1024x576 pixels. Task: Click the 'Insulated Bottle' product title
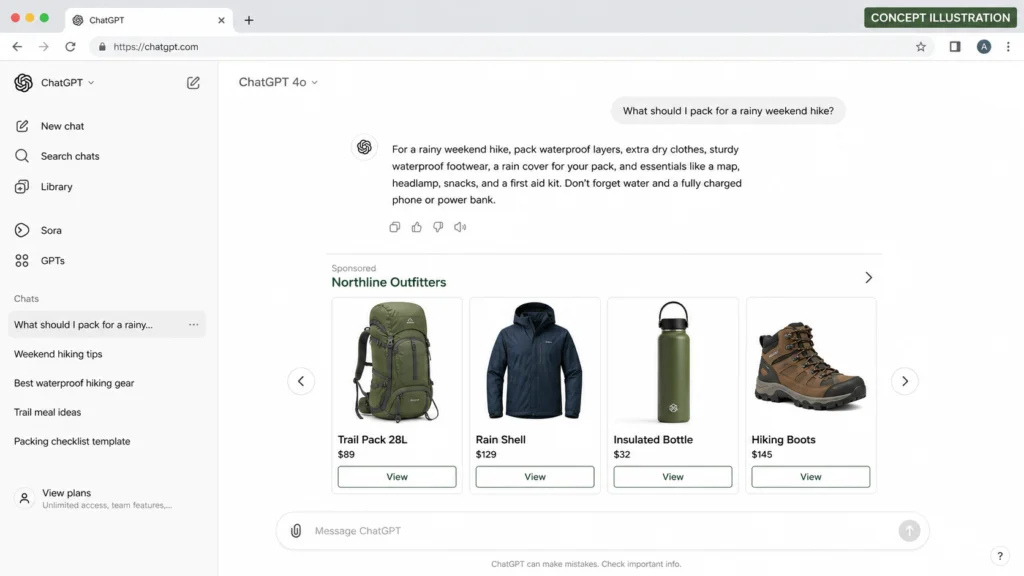pos(653,440)
